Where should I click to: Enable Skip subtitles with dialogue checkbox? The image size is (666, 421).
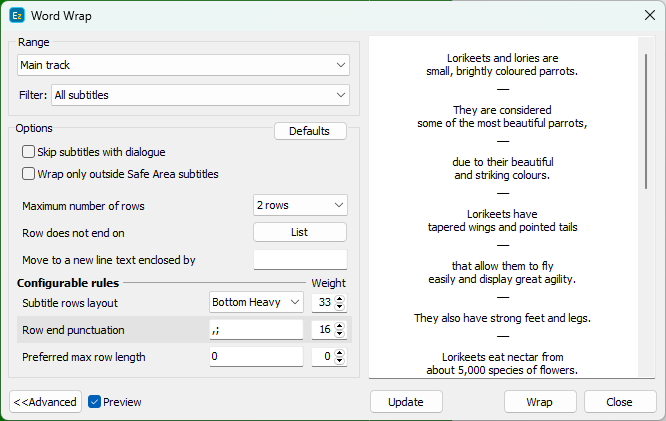pyautogui.click(x=29, y=152)
